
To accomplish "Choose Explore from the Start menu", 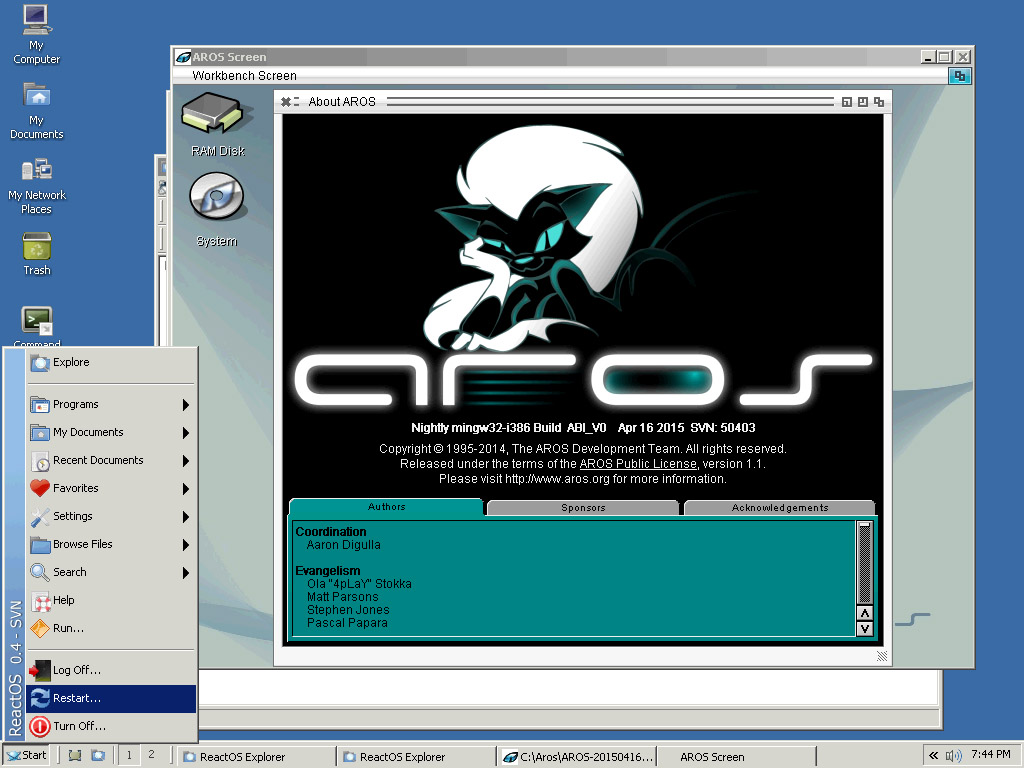I will click(x=112, y=362).
